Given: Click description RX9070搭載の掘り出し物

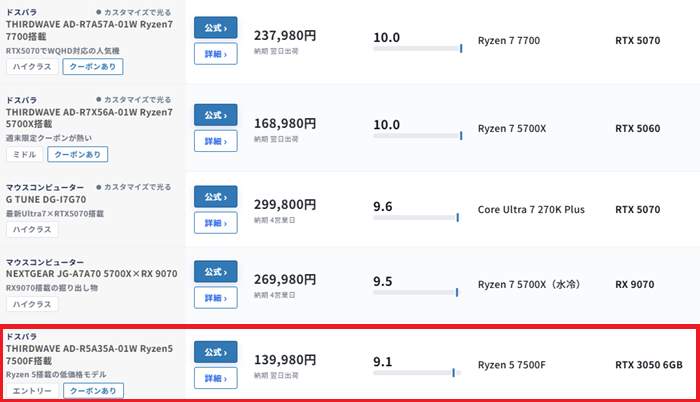Looking at the screenshot, I should click(52, 288).
